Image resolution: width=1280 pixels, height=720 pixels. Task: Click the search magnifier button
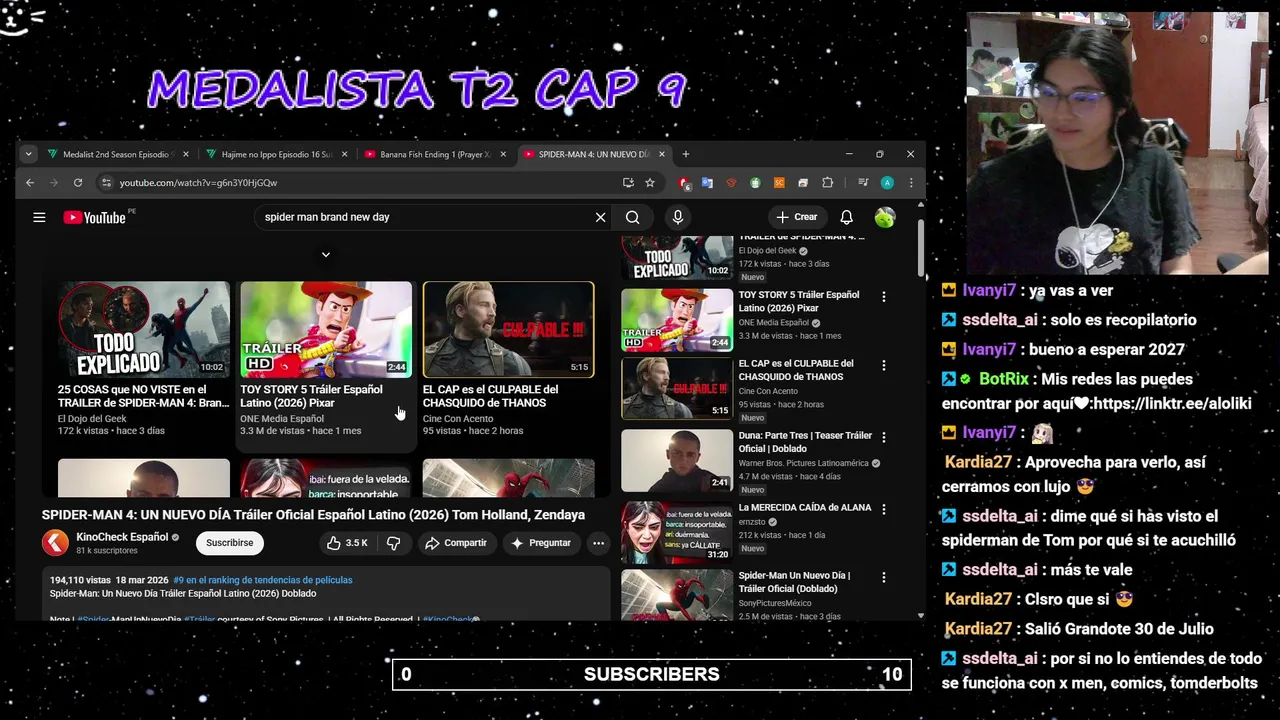(632, 217)
